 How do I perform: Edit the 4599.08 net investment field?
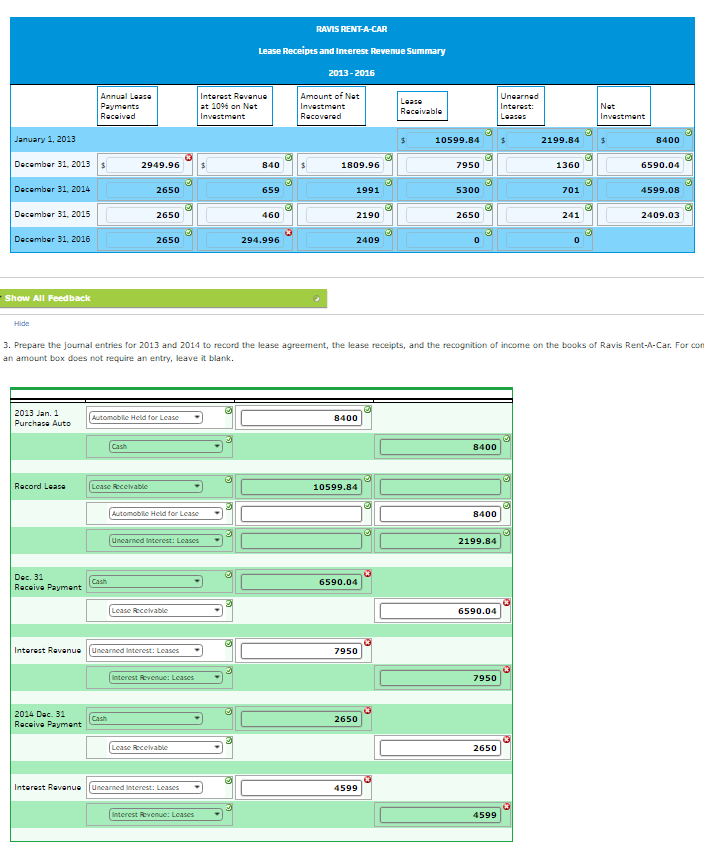(x=645, y=190)
